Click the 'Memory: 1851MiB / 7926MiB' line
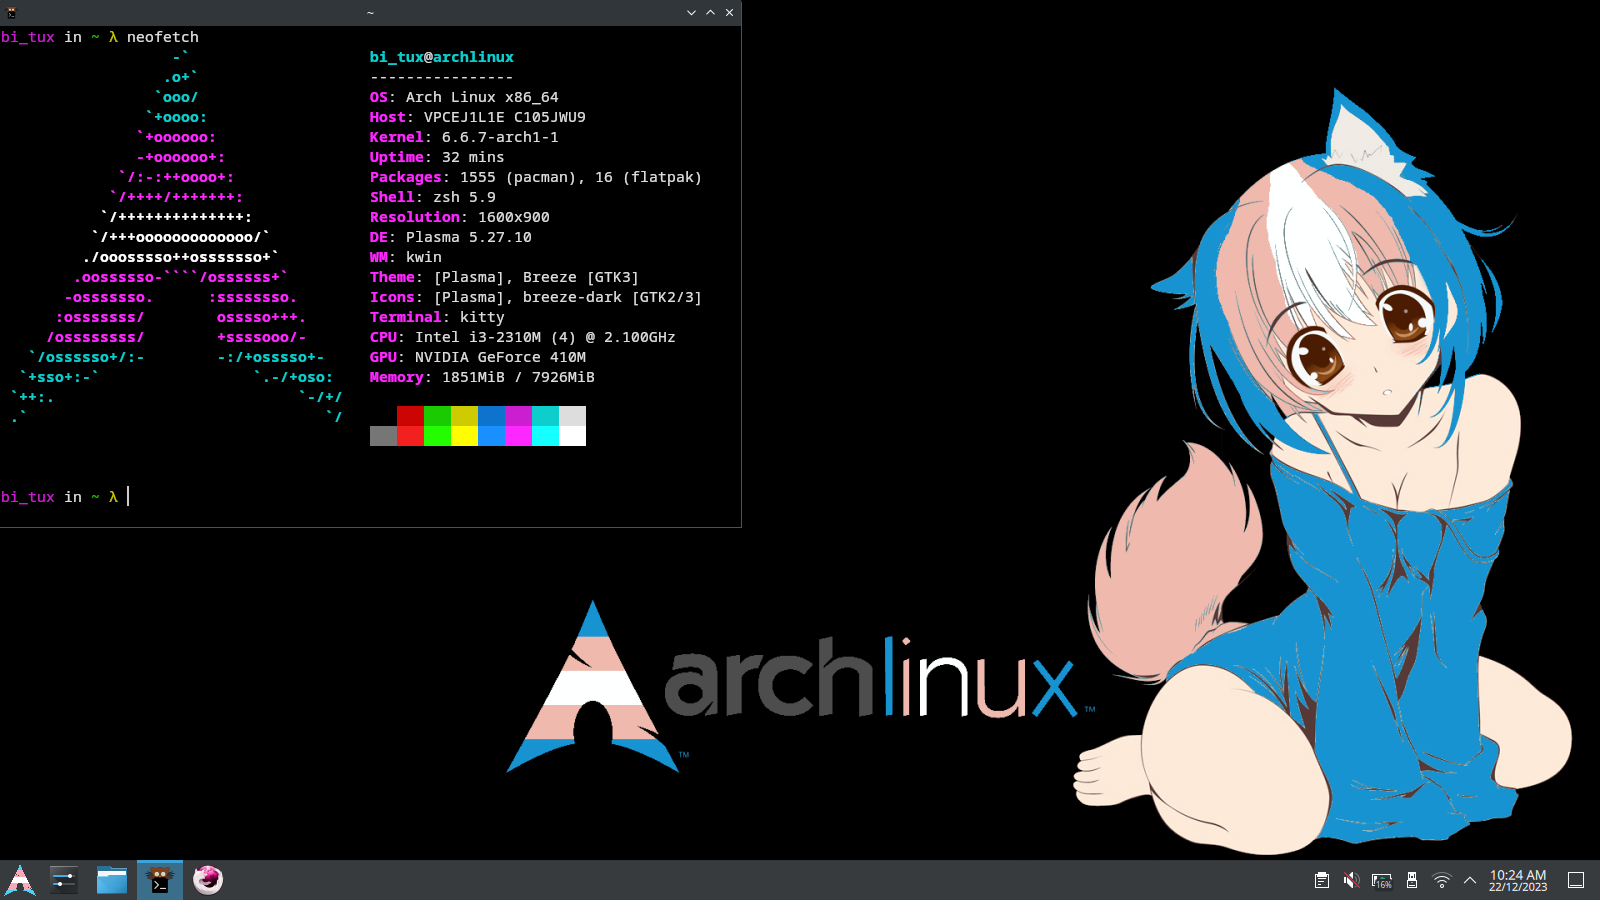Viewport: 1600px width, 900px height. coord(482,377)
